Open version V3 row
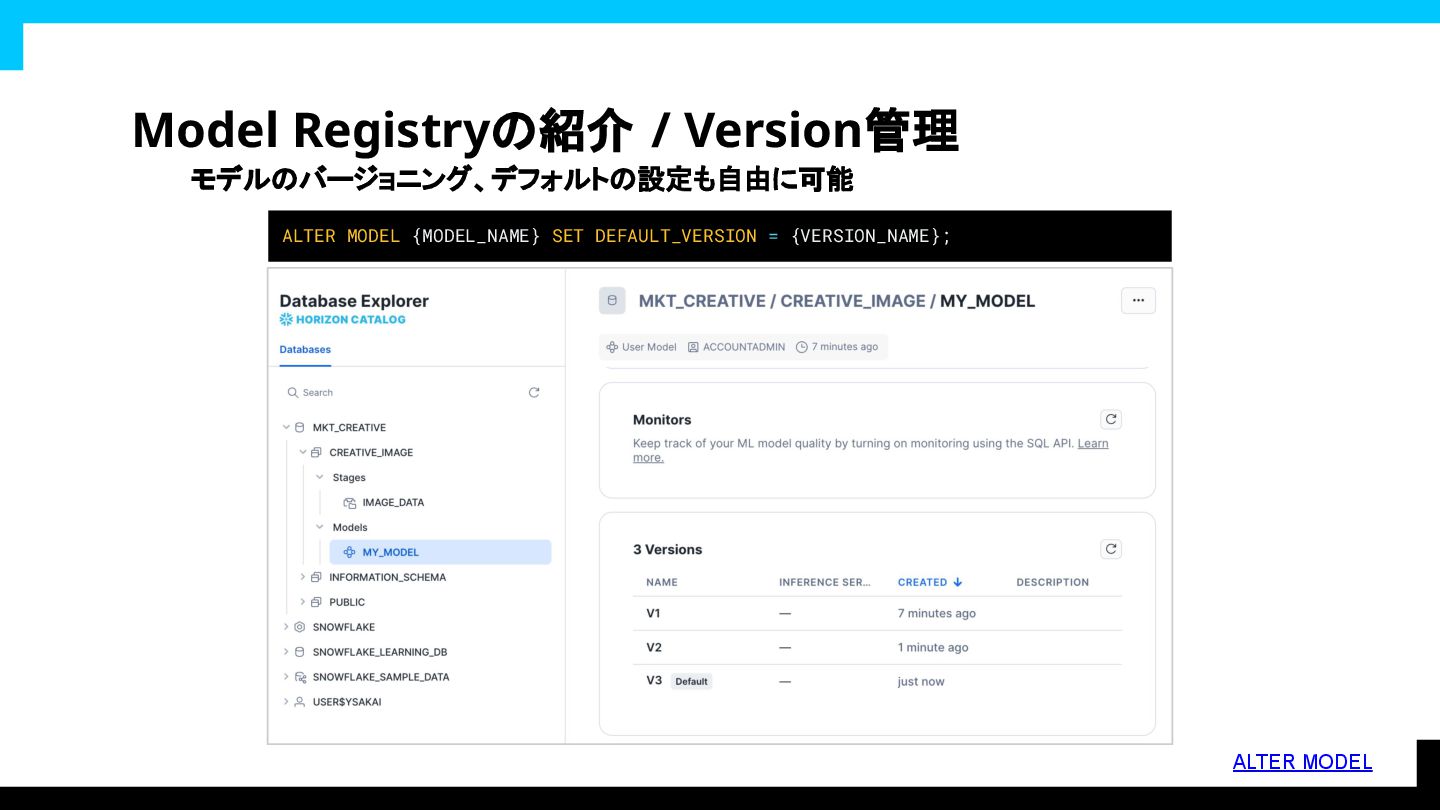 pos(877,682)
